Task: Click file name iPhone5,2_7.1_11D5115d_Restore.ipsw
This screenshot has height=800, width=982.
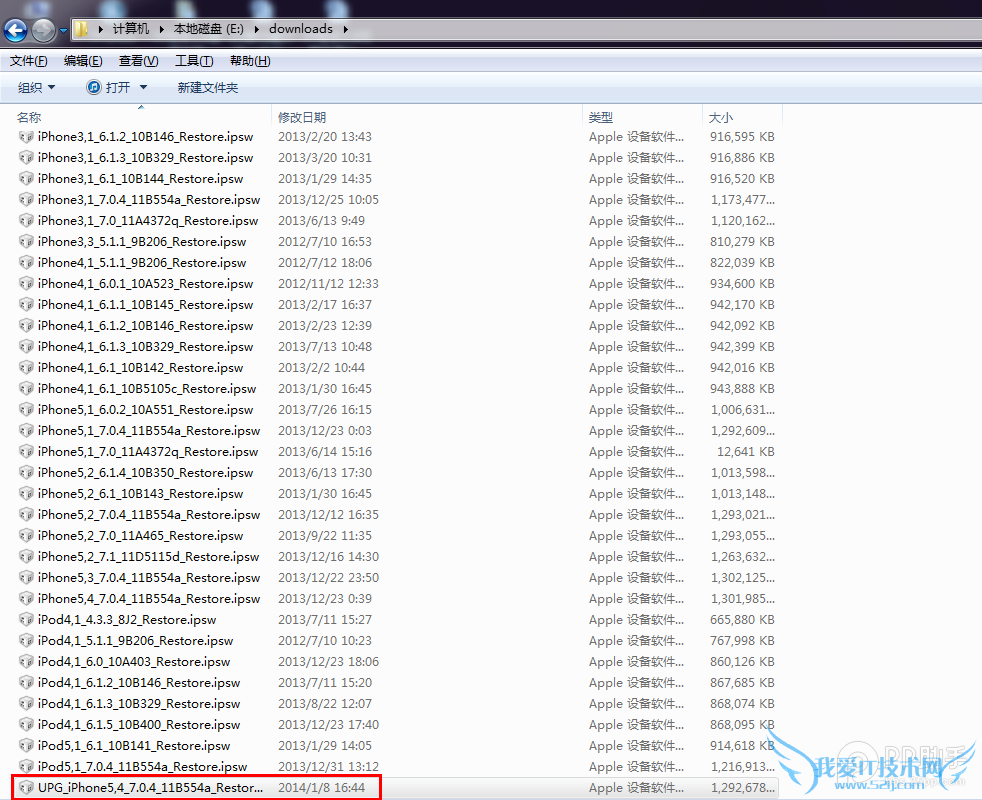Action: (148, 556)
